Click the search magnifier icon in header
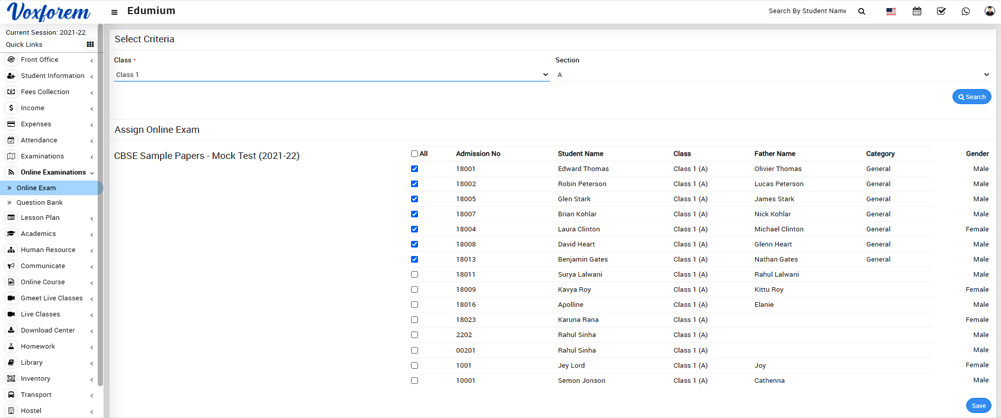Image resolution: width=1001 pixels, height=418 pixels. click(x=861, y=12)
